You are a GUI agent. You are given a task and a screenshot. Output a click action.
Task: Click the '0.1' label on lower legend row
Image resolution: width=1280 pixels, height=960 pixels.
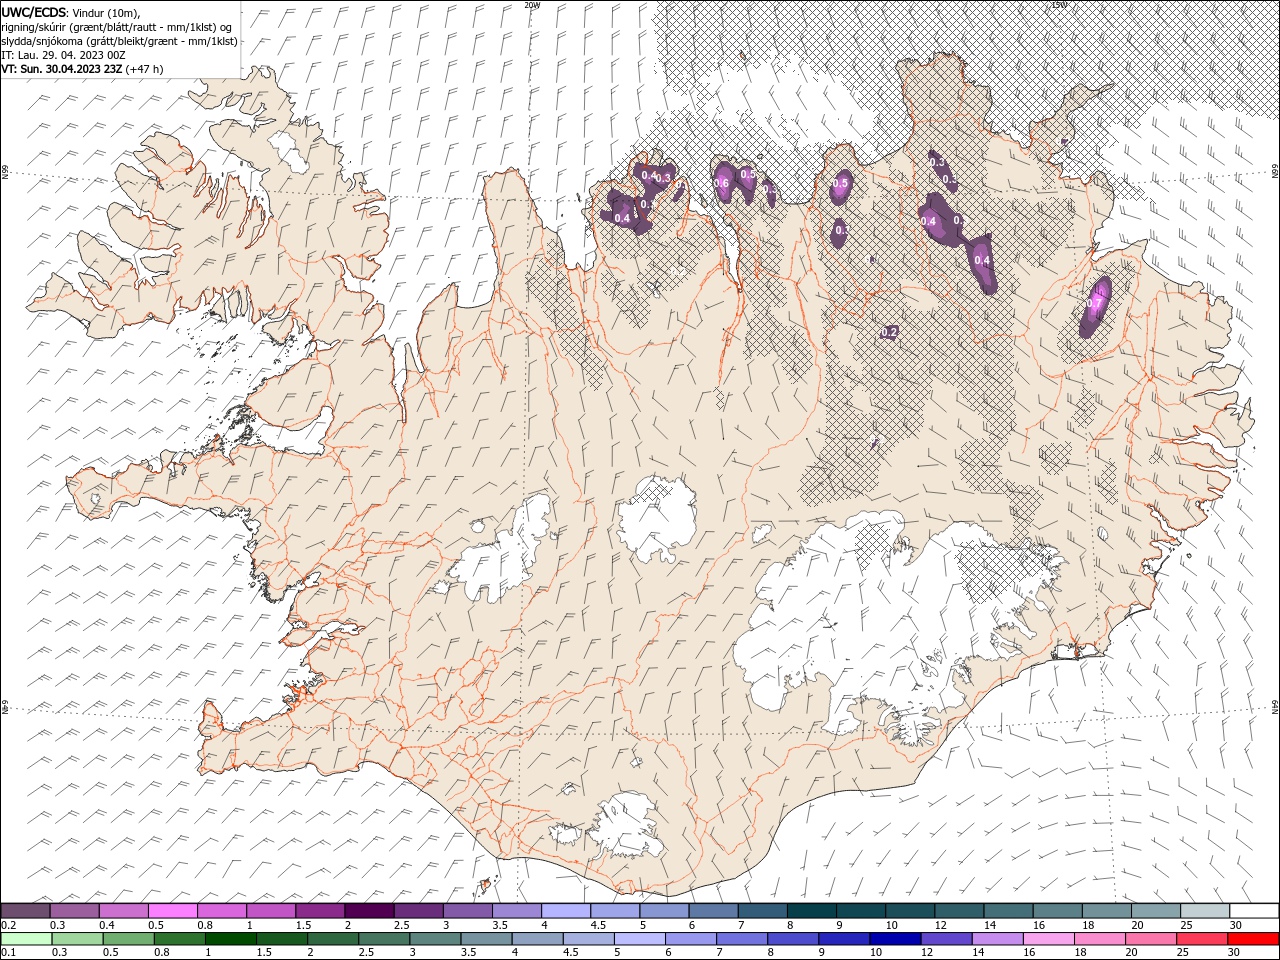click(x=9, y=952)
